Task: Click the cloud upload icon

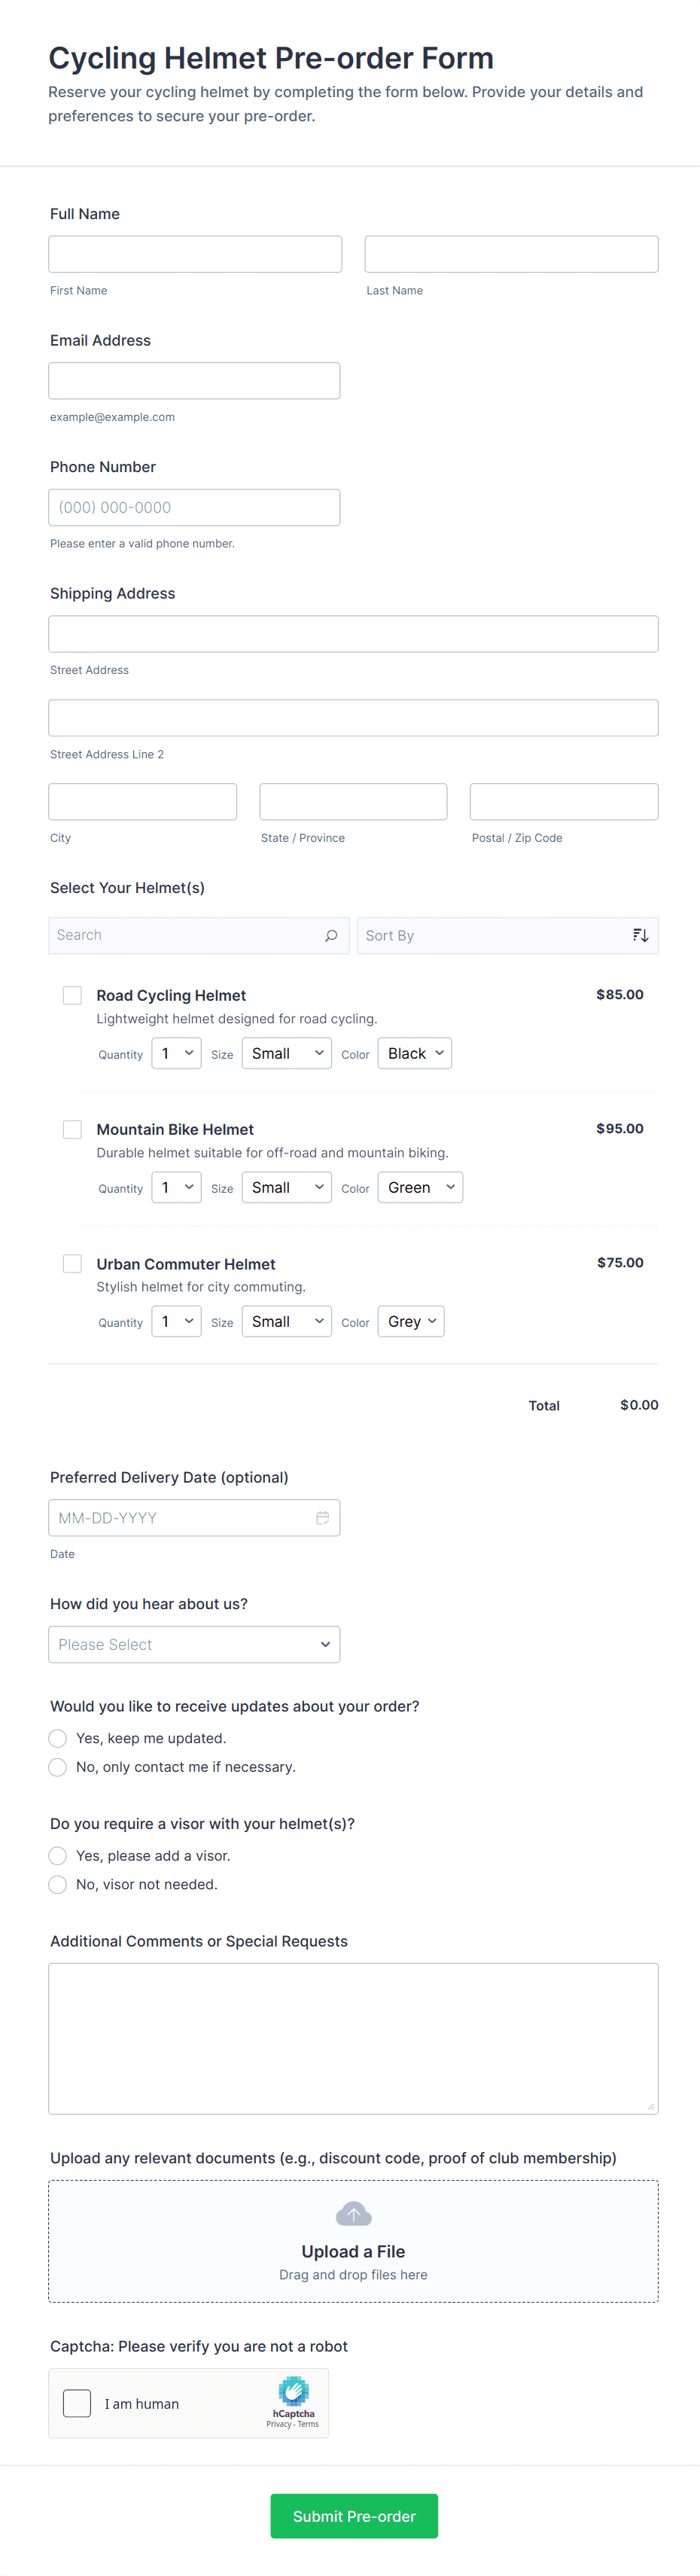Action: 353,2214
